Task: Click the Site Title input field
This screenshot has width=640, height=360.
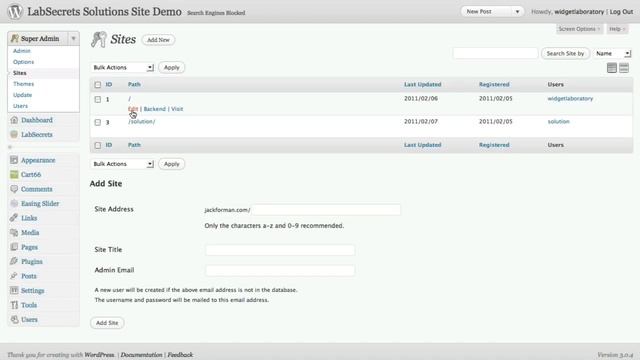Action: pos(280,250)
